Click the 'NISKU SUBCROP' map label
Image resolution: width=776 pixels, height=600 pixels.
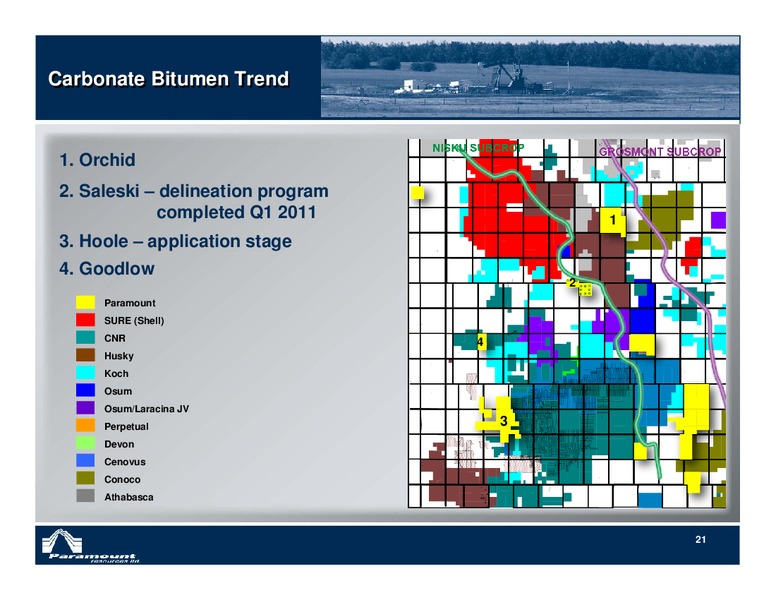478,148
